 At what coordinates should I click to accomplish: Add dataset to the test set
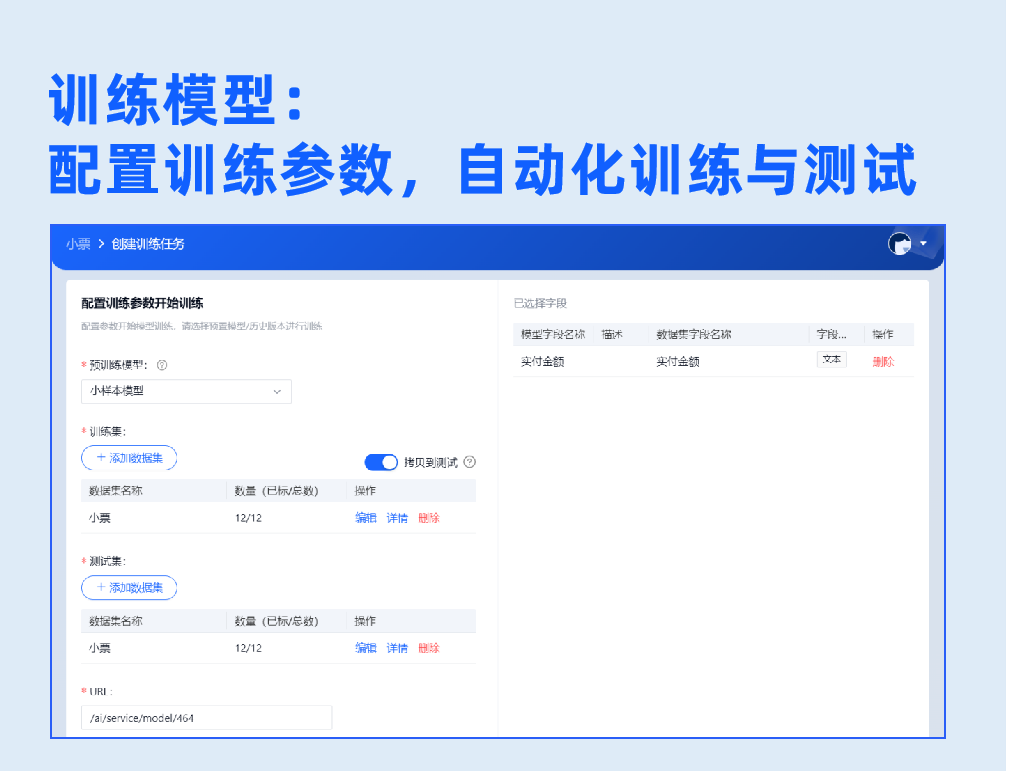pos(129,587)
